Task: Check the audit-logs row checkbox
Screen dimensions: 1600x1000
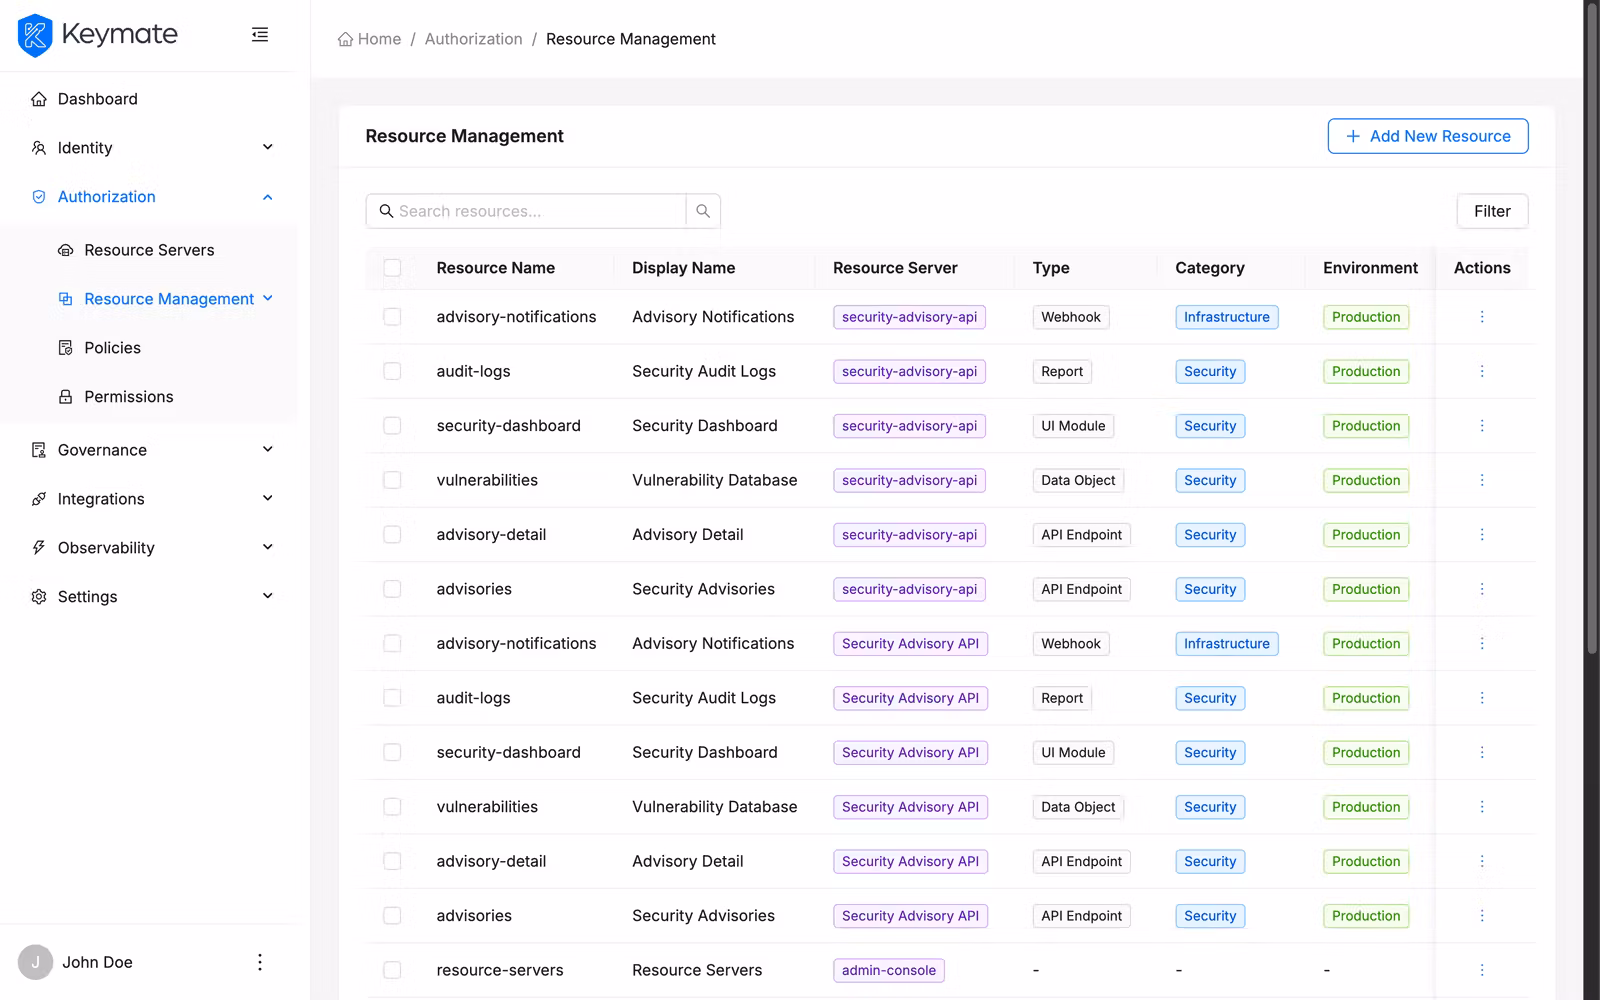Action: click(392, 371)
